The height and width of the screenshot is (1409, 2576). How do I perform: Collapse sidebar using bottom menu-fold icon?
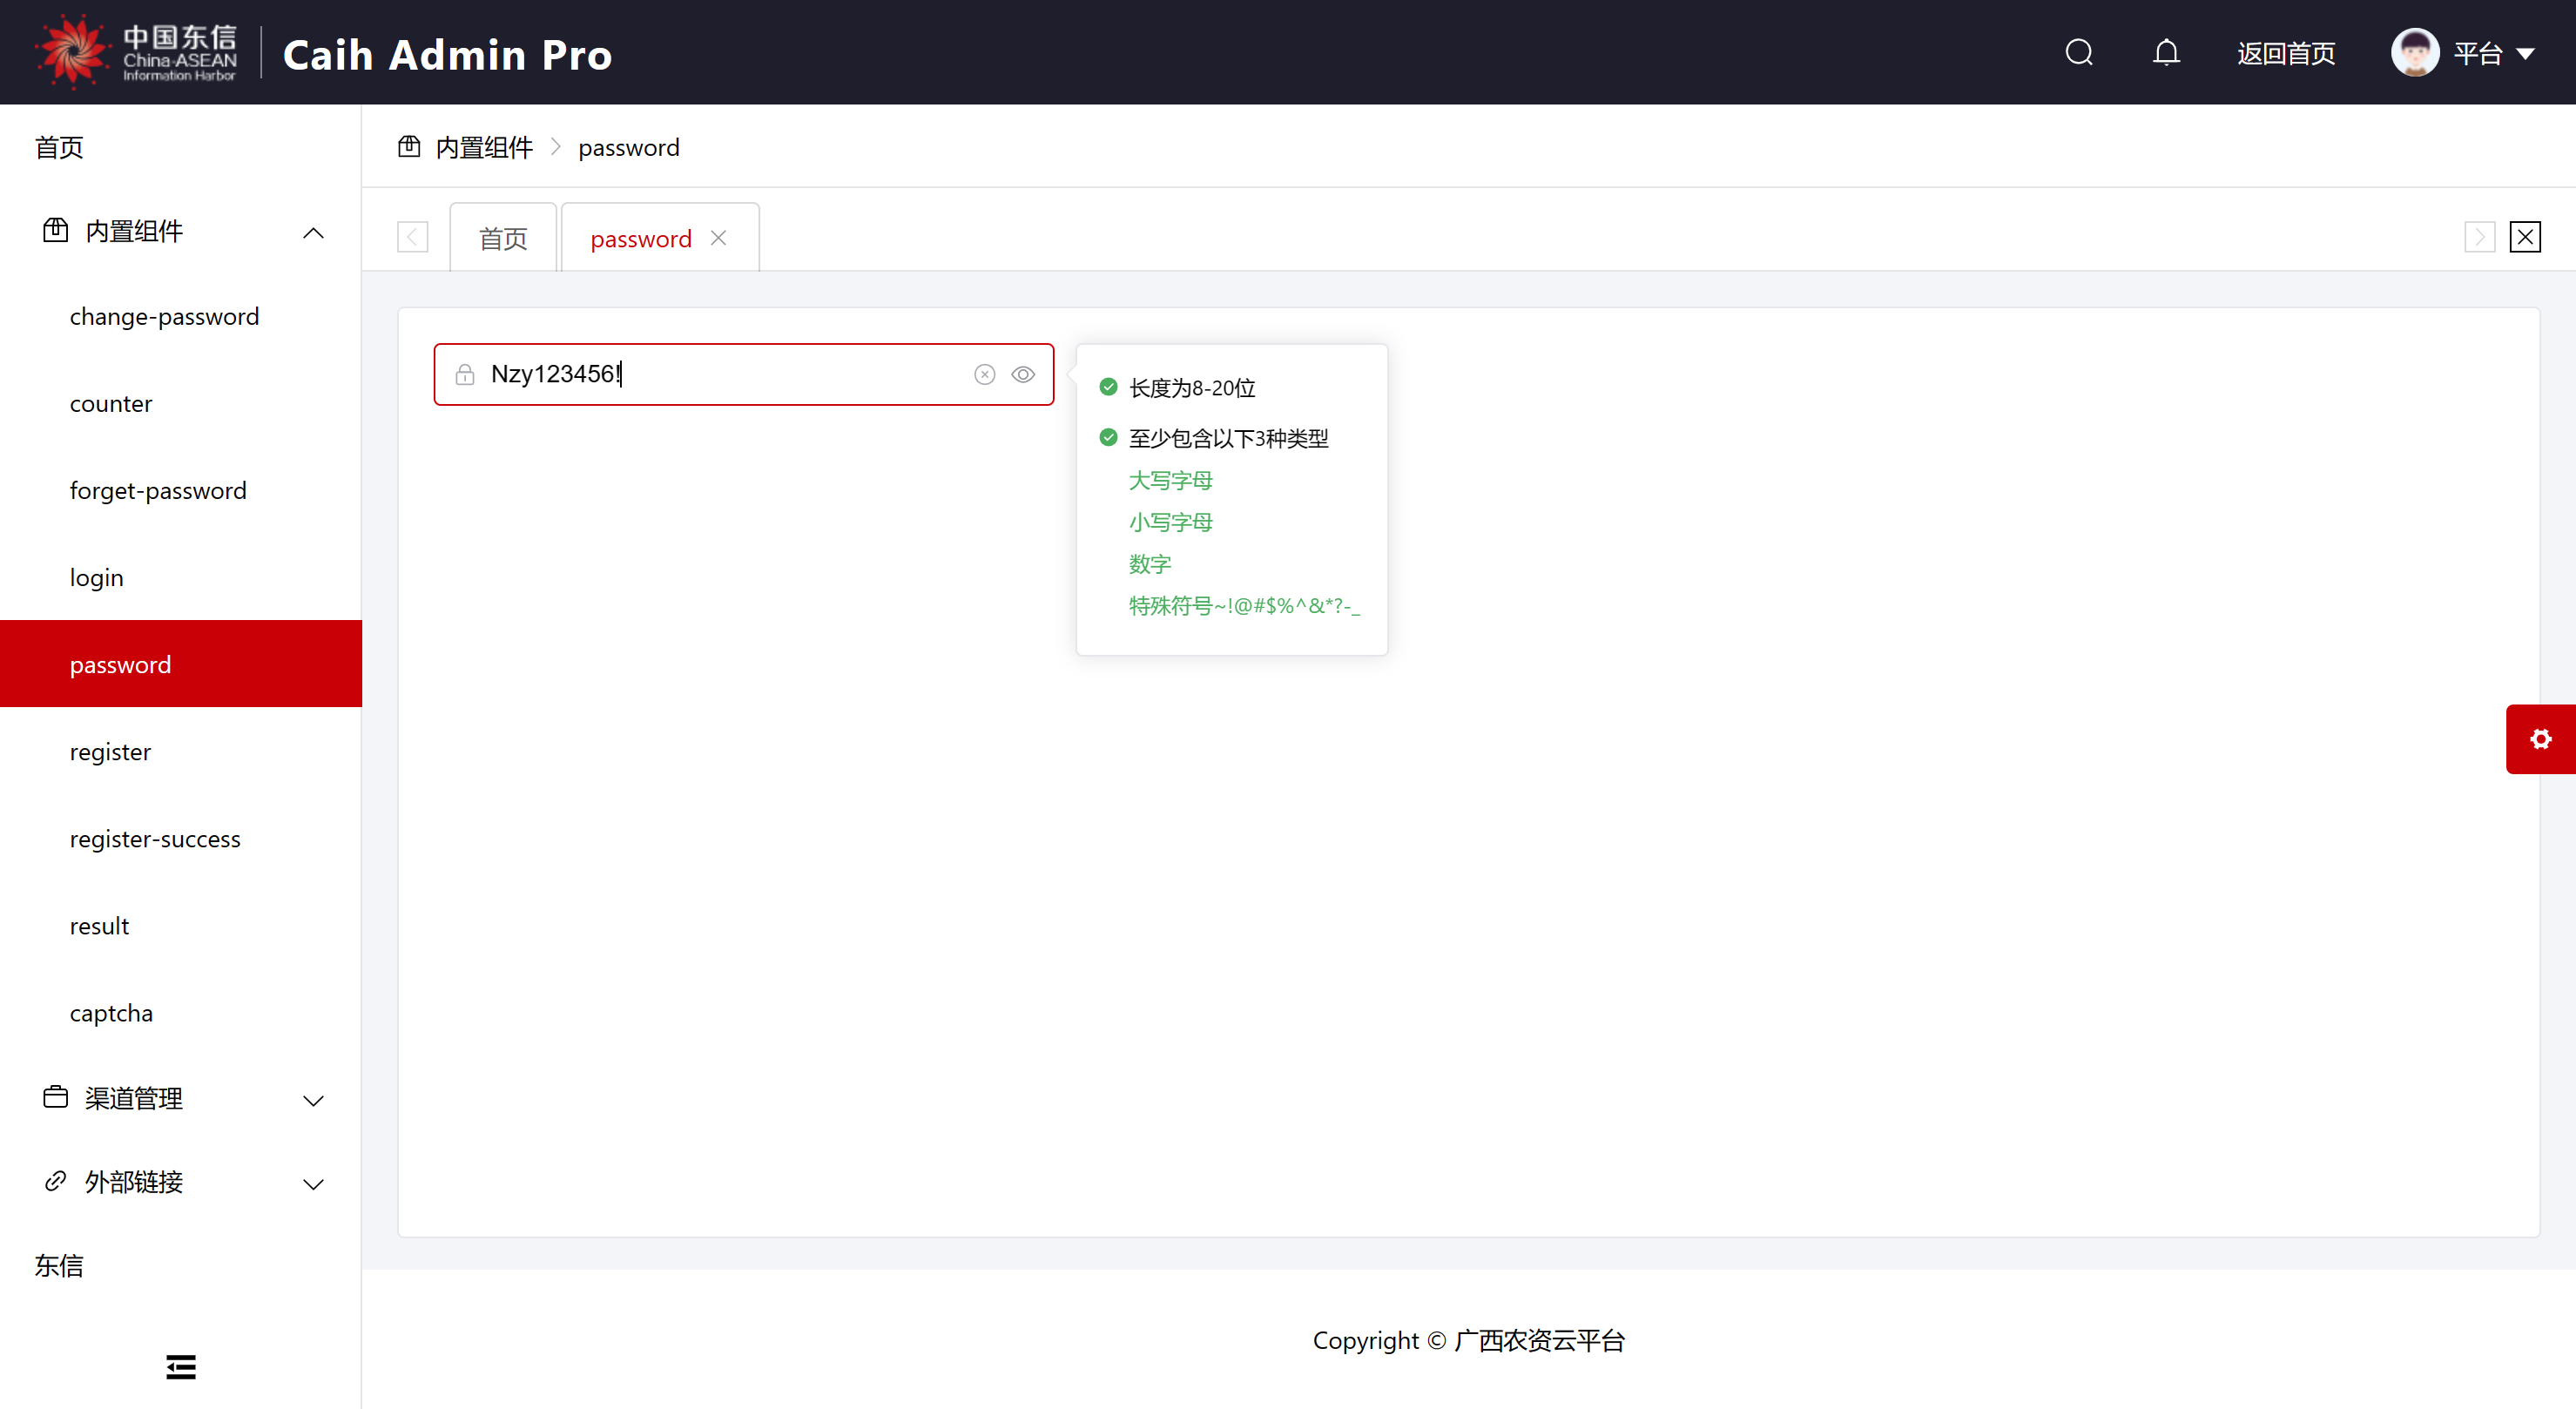pos(181,1366)
